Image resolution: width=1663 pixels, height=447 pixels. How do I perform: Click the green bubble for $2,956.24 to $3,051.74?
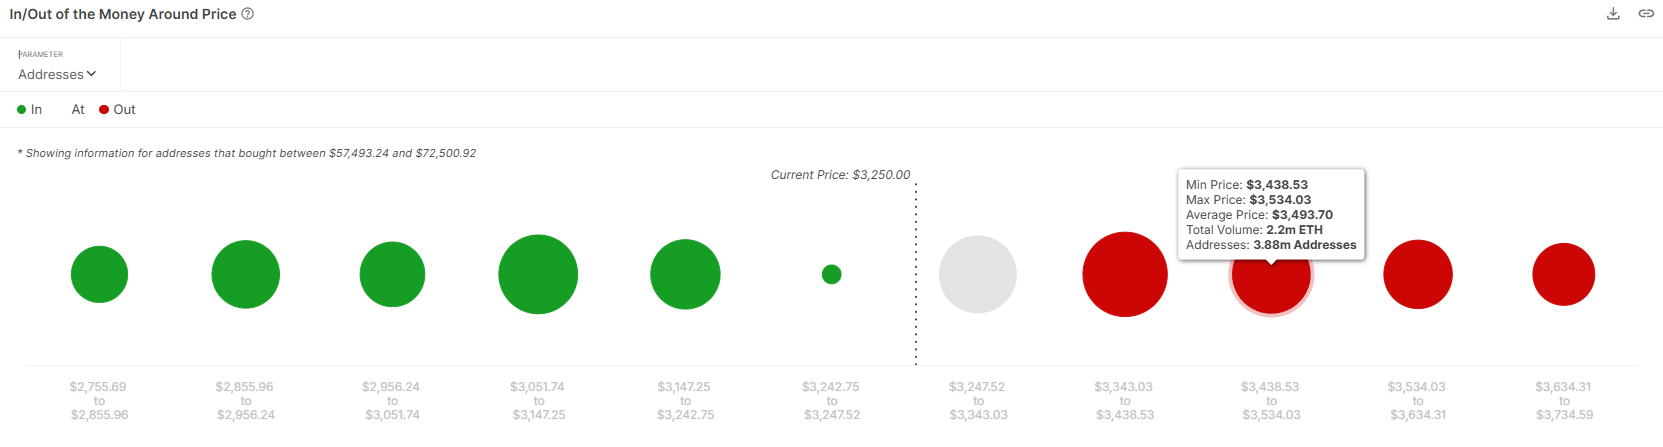(x=392, y=274)
